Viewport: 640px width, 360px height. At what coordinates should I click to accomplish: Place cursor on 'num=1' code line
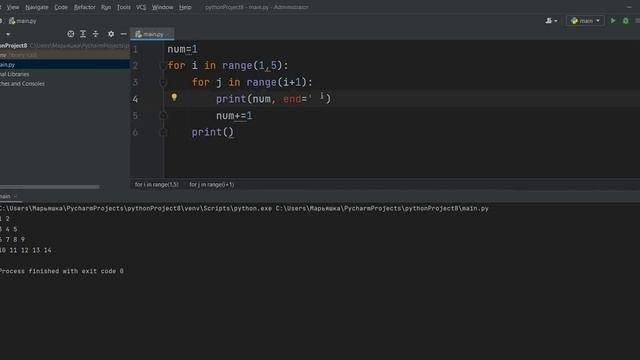(x=182, y=49)
